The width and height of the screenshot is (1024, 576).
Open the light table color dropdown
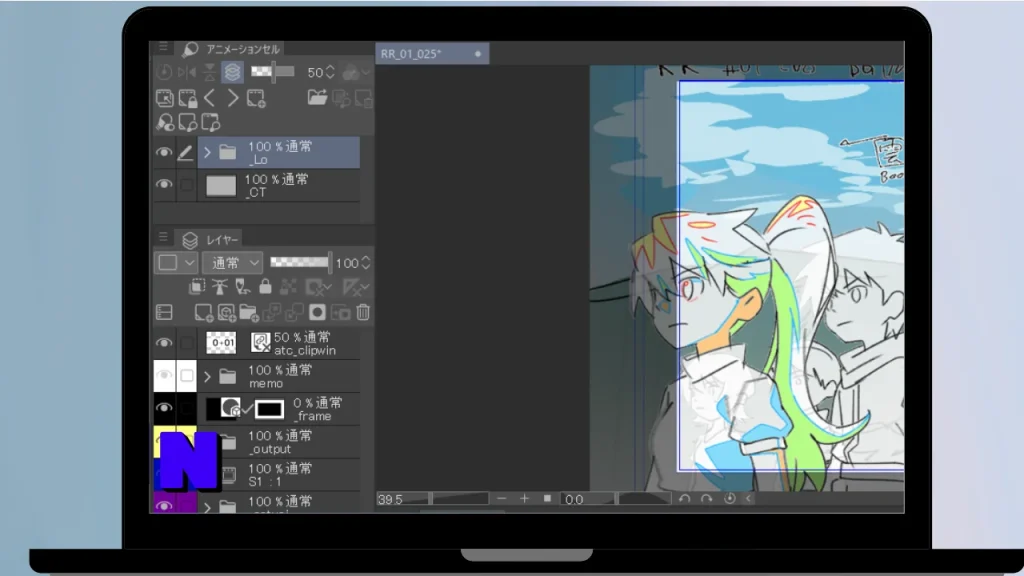coord(357,72)
